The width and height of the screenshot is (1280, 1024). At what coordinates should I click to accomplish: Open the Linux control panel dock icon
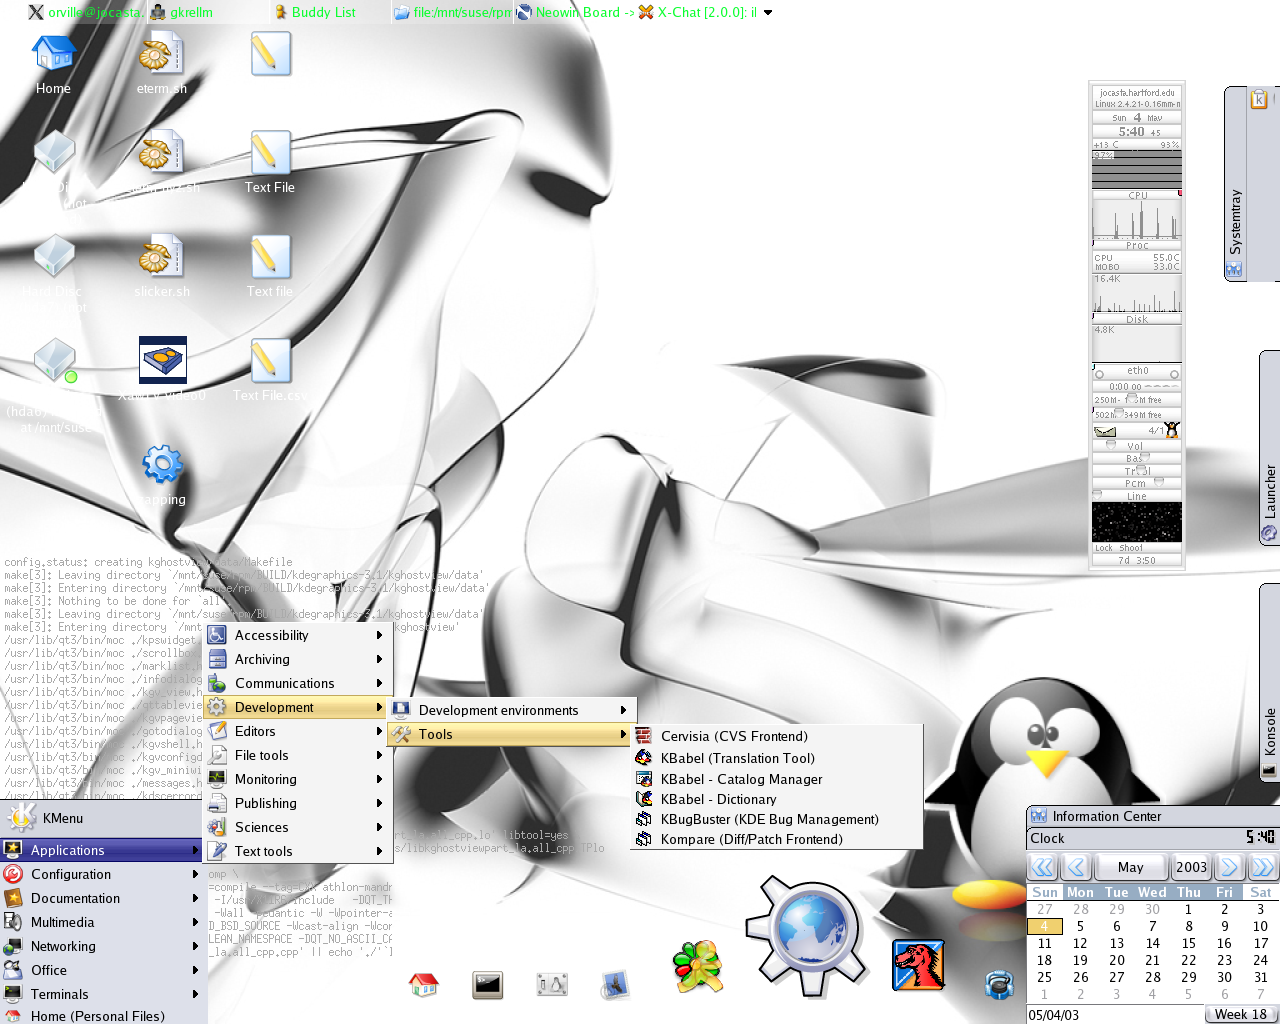[552, 985]
